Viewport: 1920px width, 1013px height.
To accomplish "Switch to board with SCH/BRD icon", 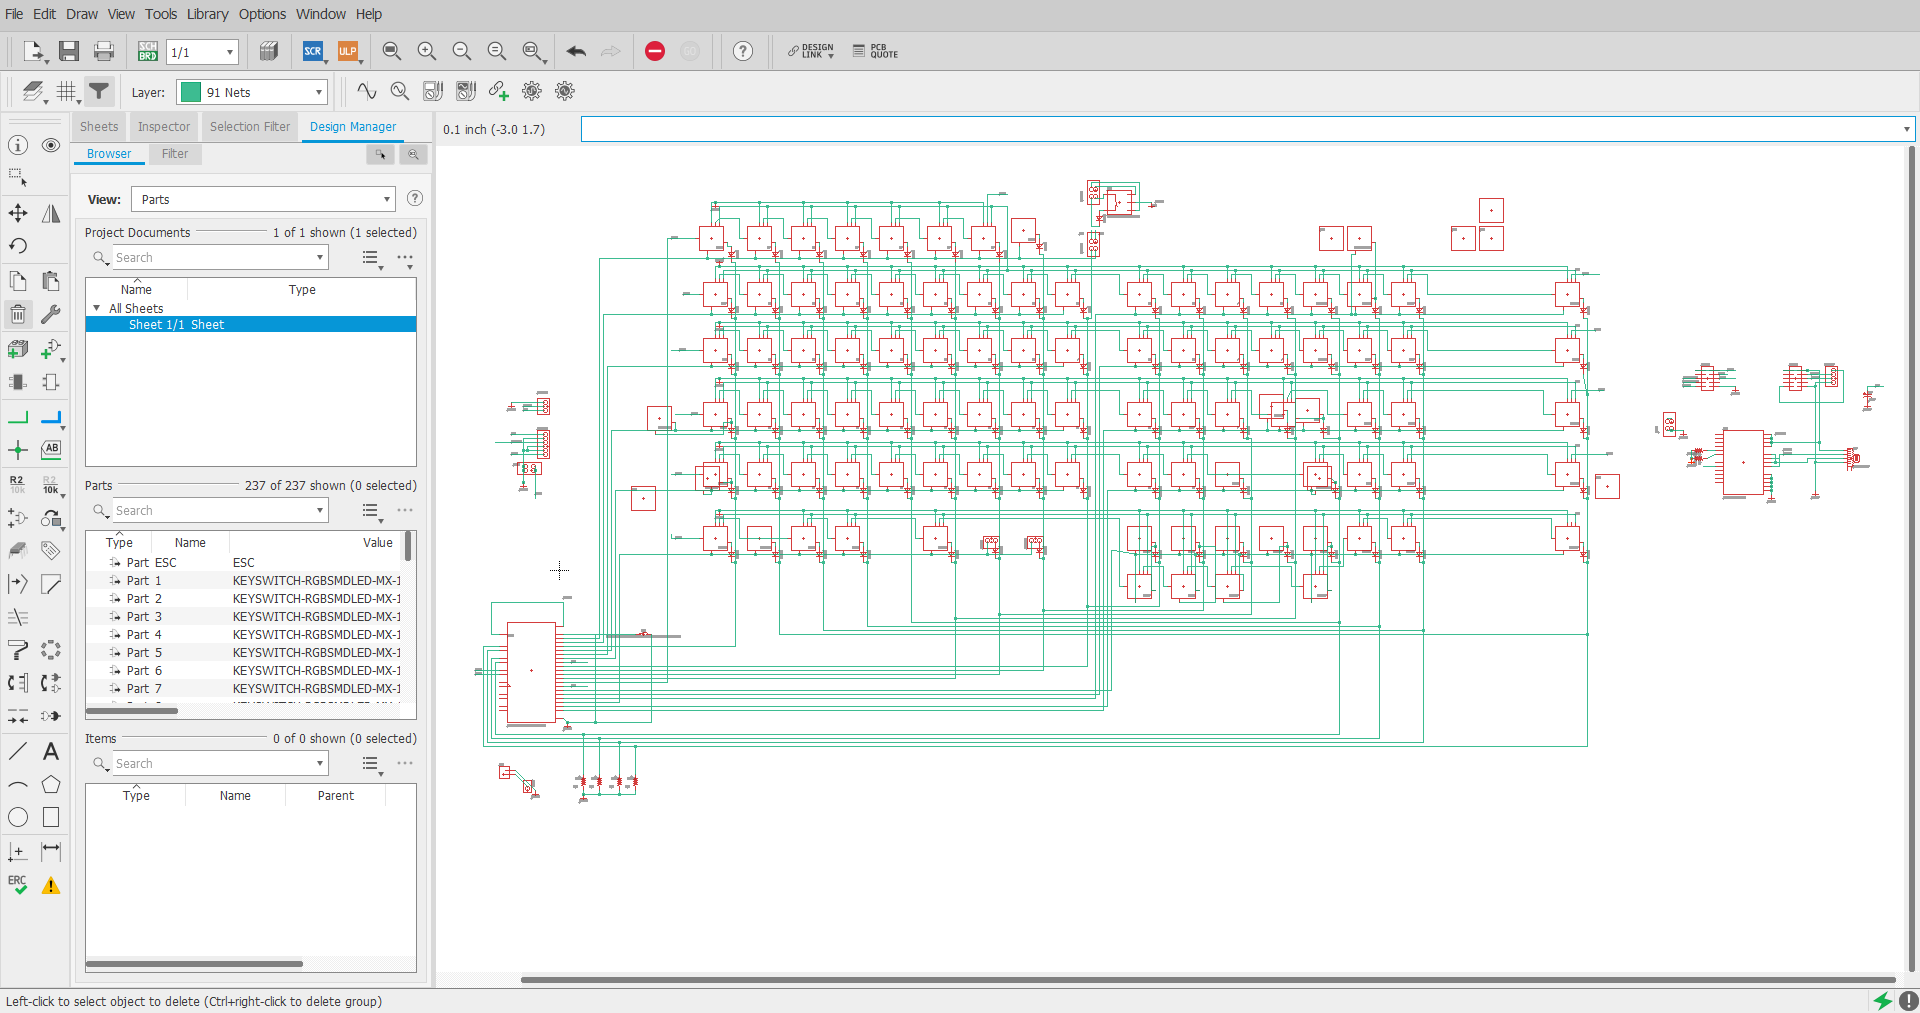I will (148, 52).
